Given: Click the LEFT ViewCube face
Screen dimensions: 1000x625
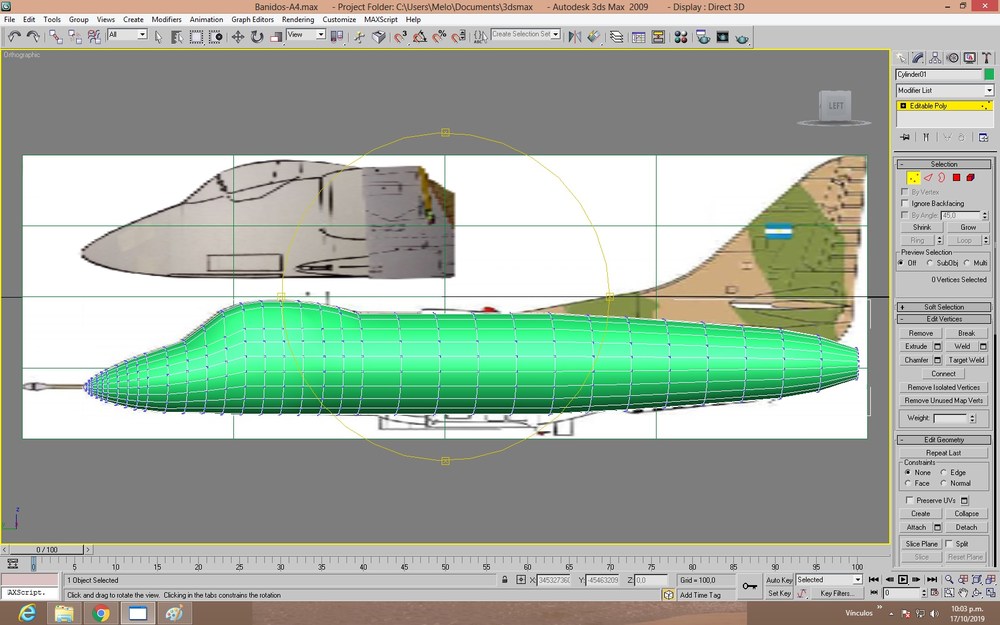Looking at the screenshot, I should coord(835,106).
